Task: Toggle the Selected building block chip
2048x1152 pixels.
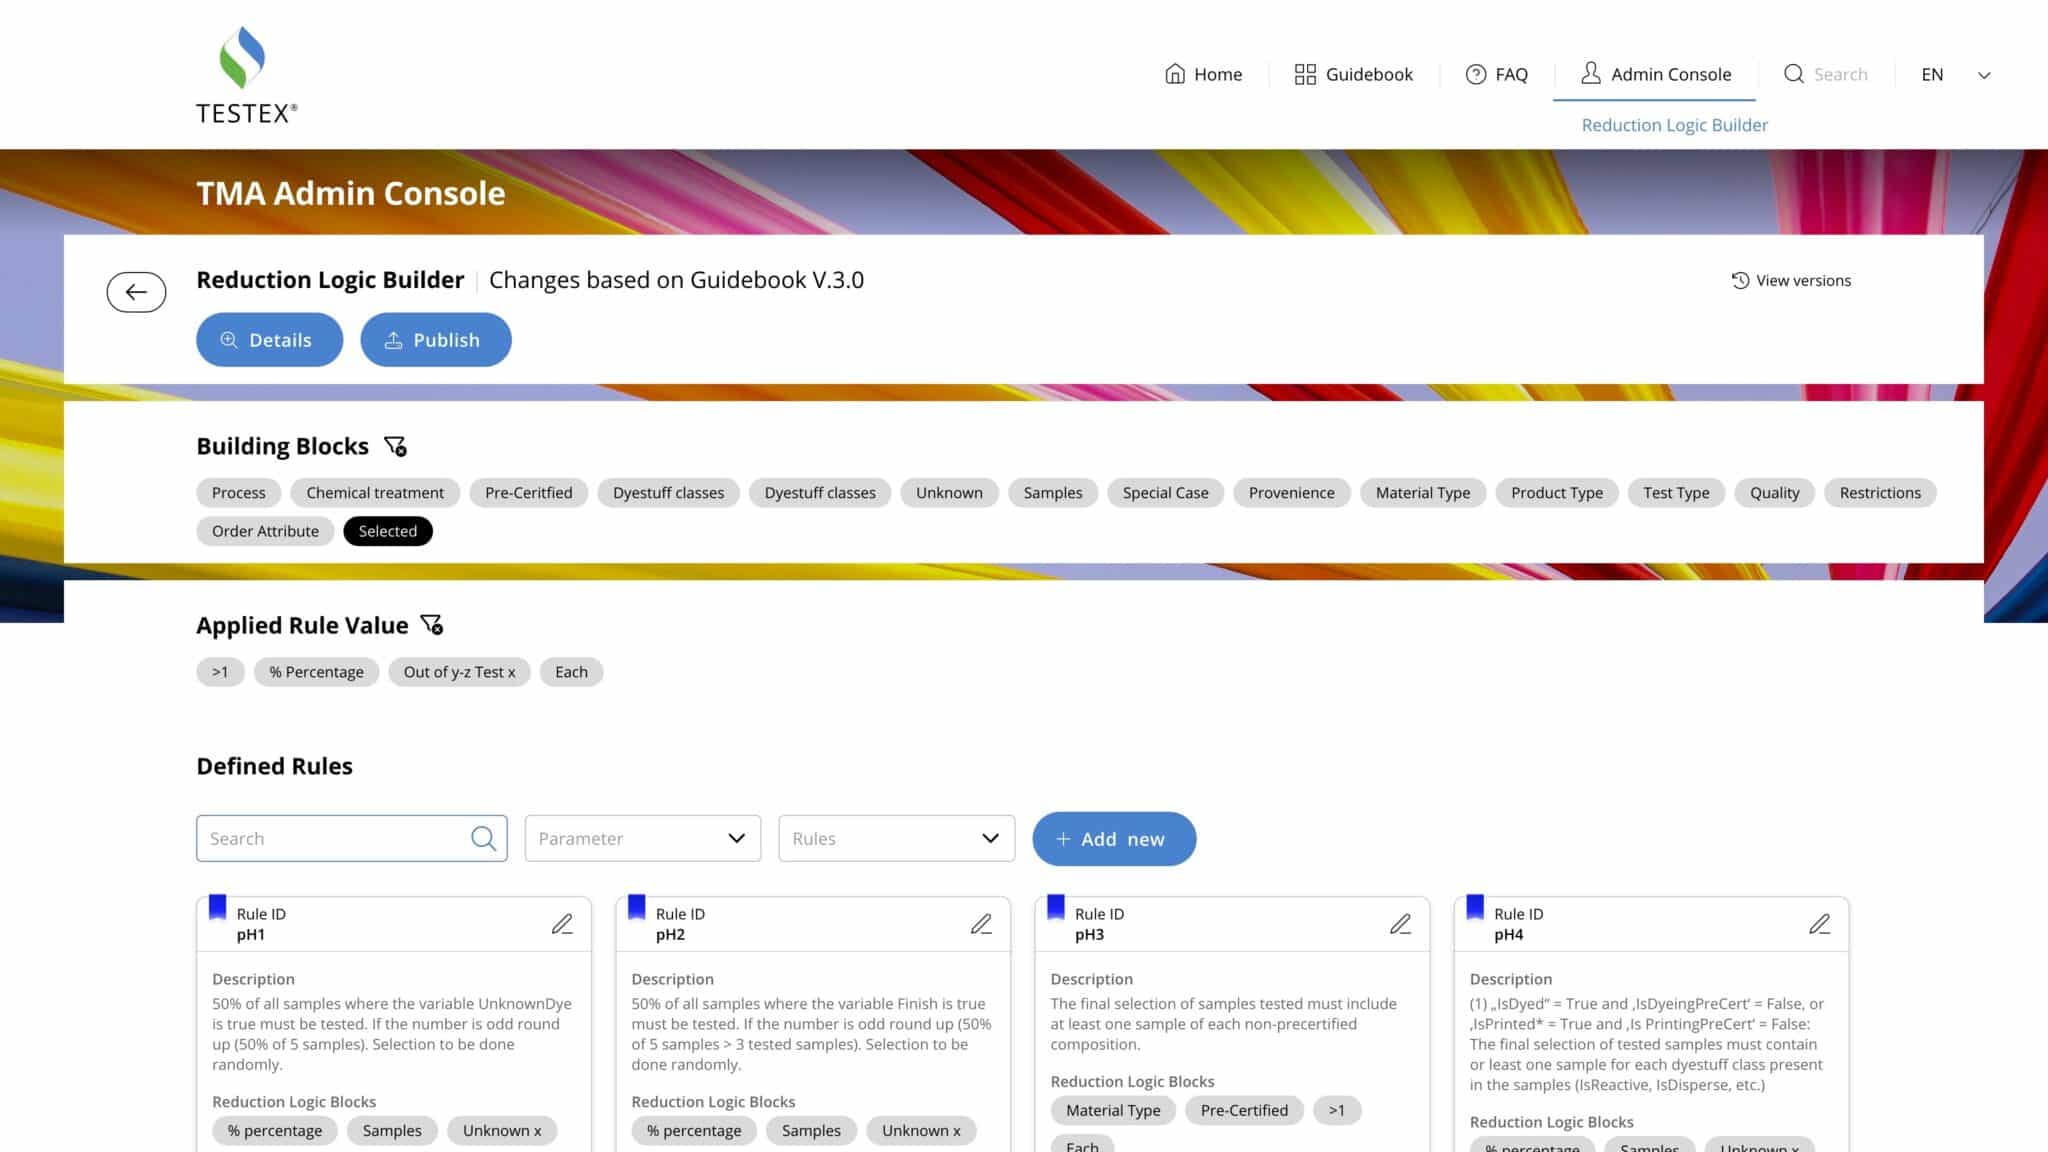Action: click(x=387, y=531)
